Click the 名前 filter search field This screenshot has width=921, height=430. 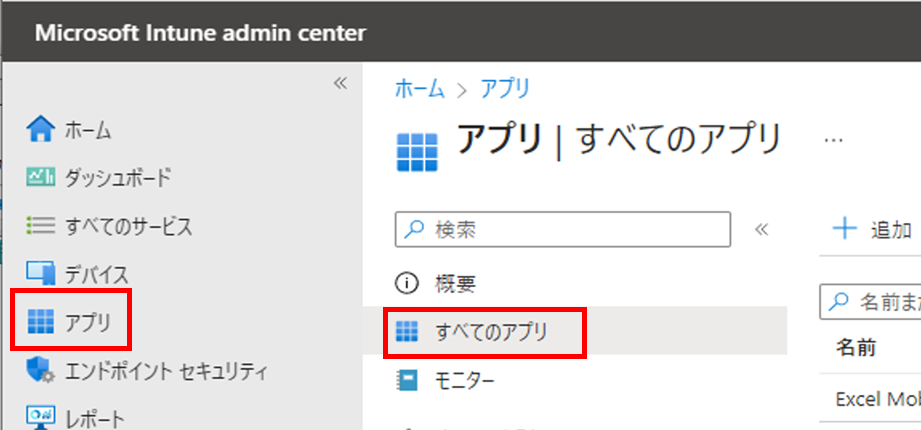pos(870,302)
